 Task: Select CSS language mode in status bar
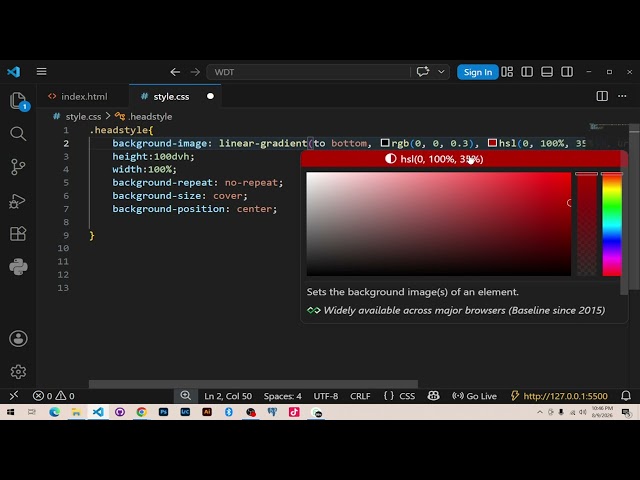tap(399, 396)
